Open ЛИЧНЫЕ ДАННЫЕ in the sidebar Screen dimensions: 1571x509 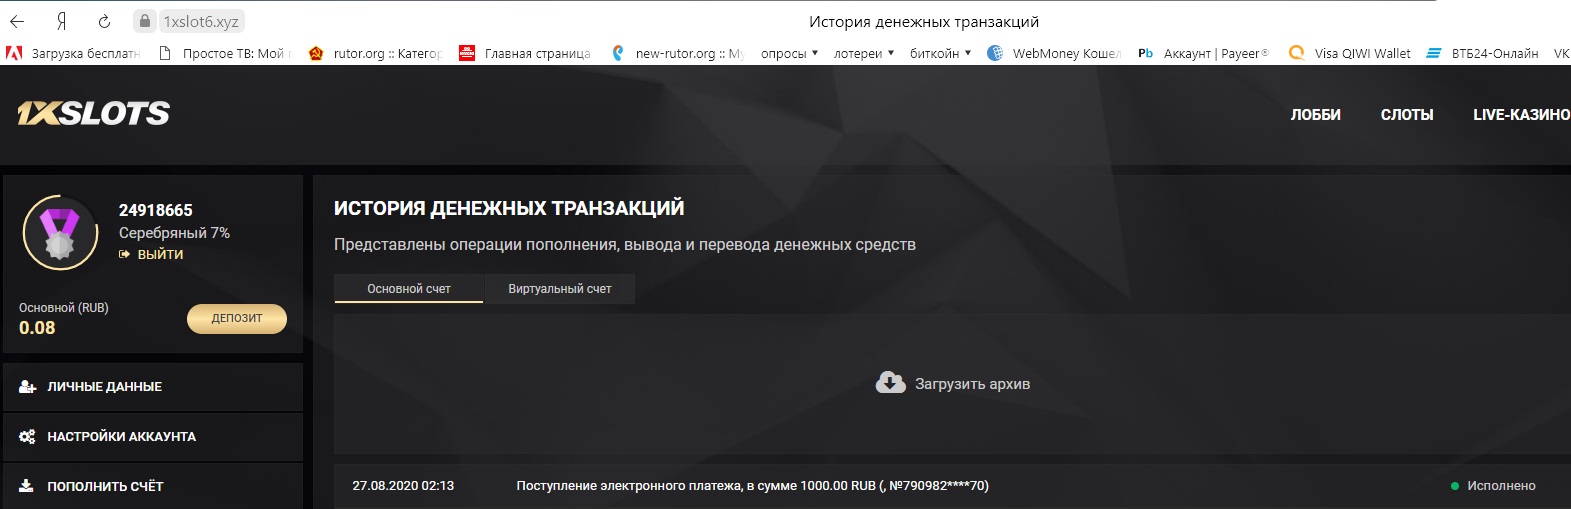coord(153,387)
